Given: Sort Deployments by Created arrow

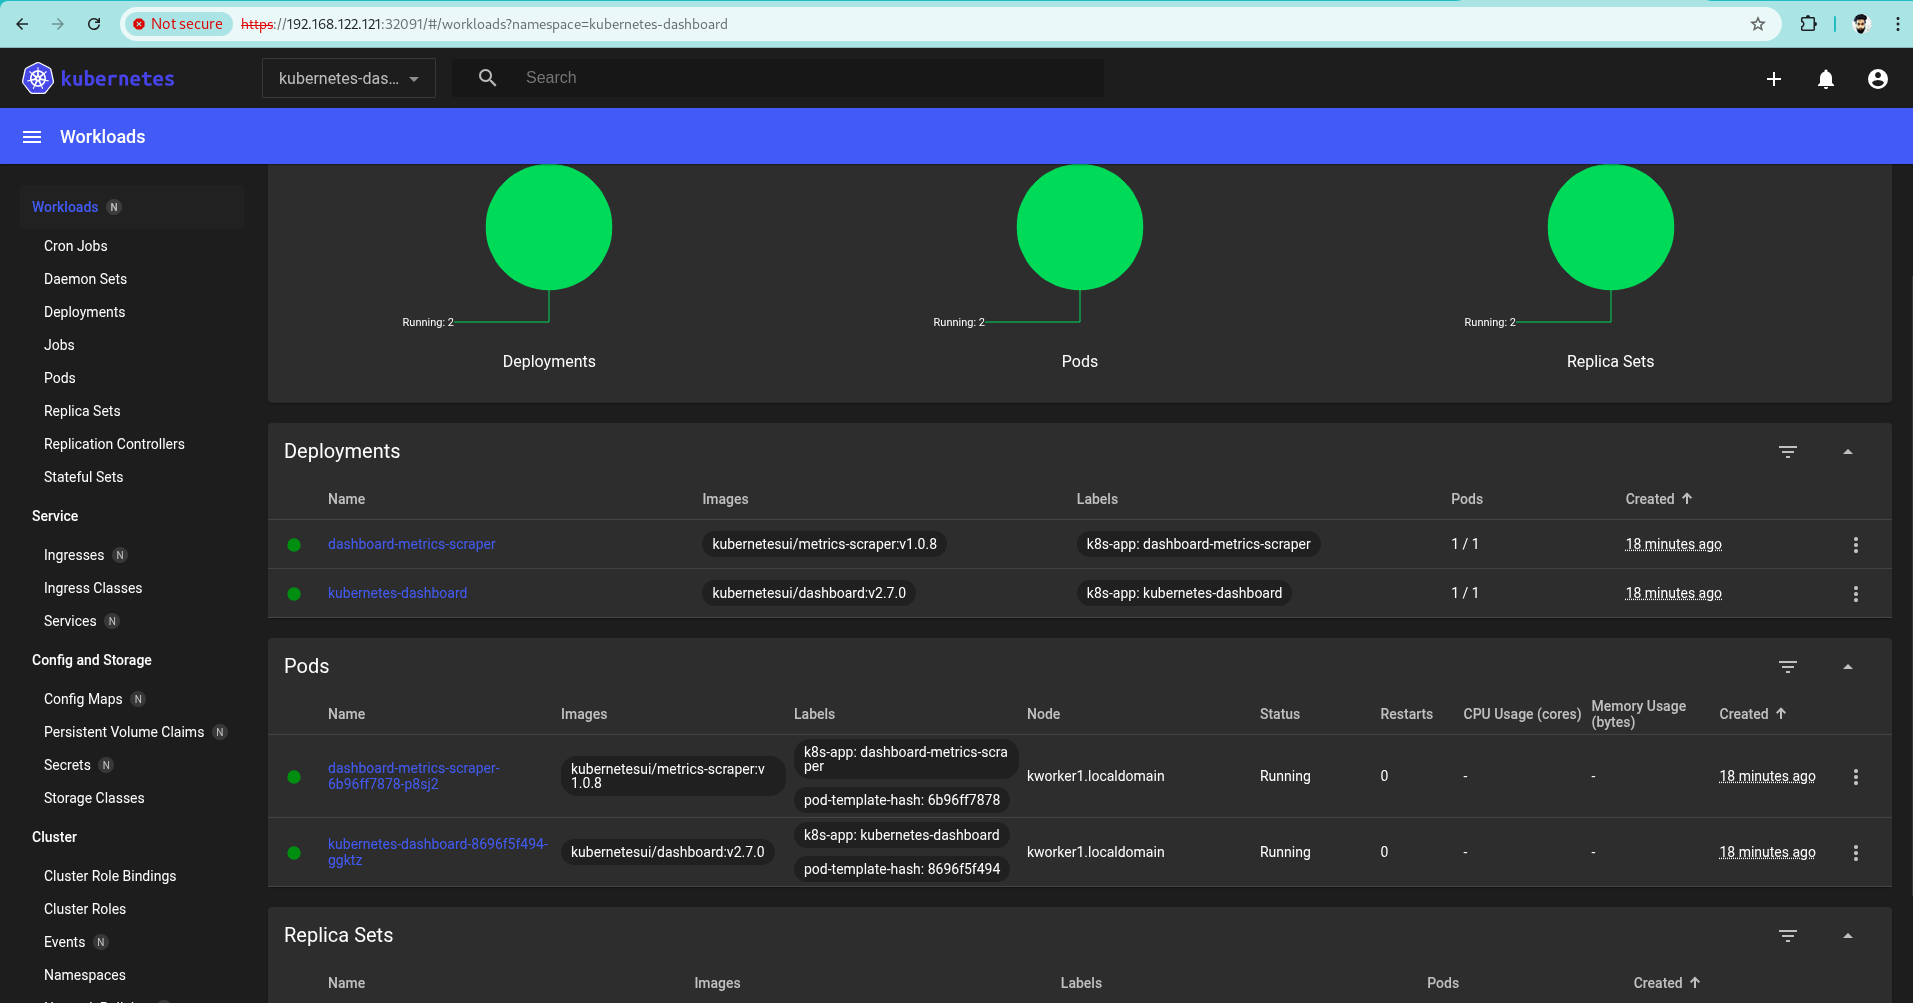Looking at the screenshot, I should [x=1687, y=498].
